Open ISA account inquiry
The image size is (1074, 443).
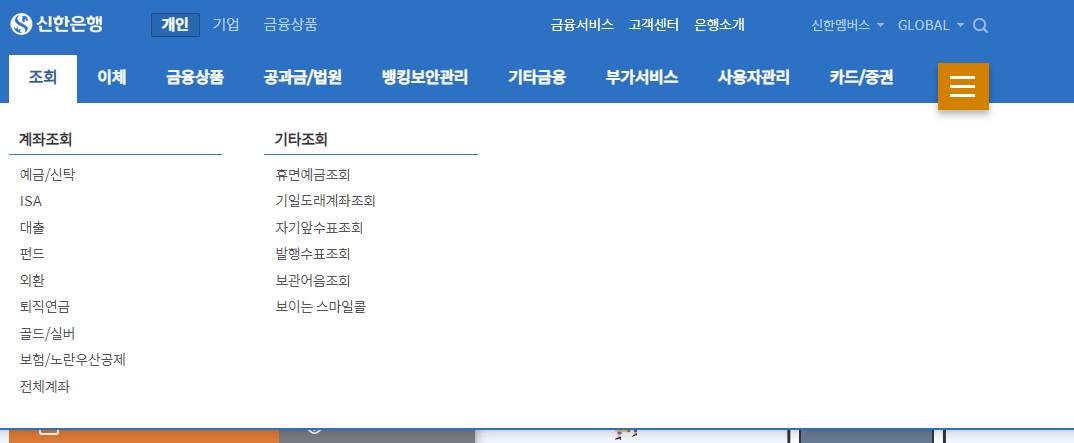(32, 201)
